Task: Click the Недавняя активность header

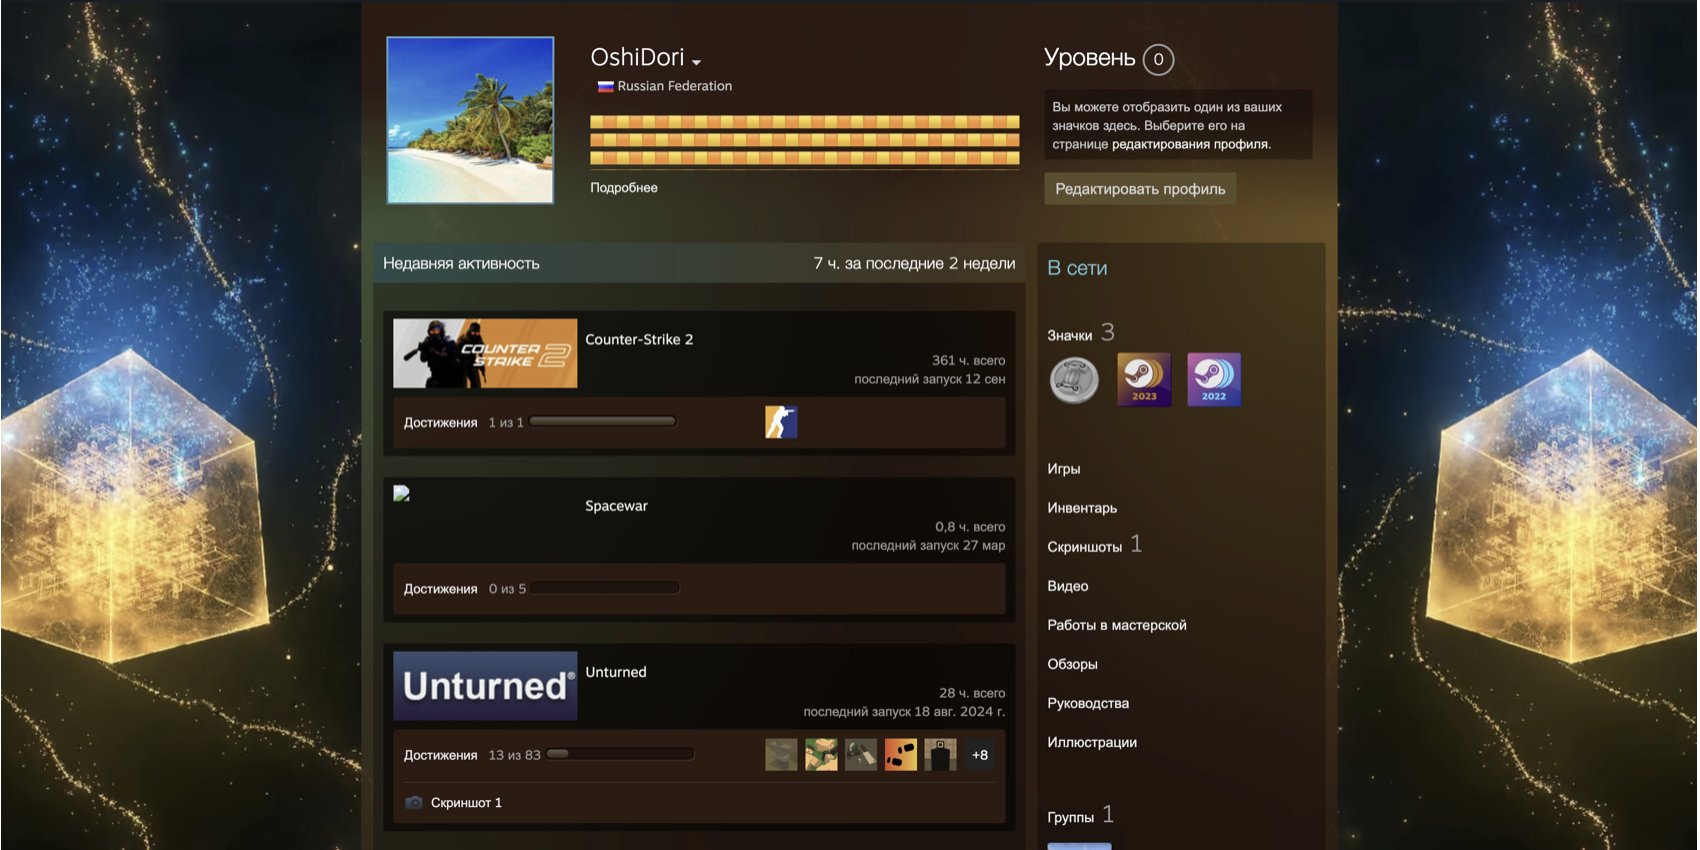Action: [461, 263]
